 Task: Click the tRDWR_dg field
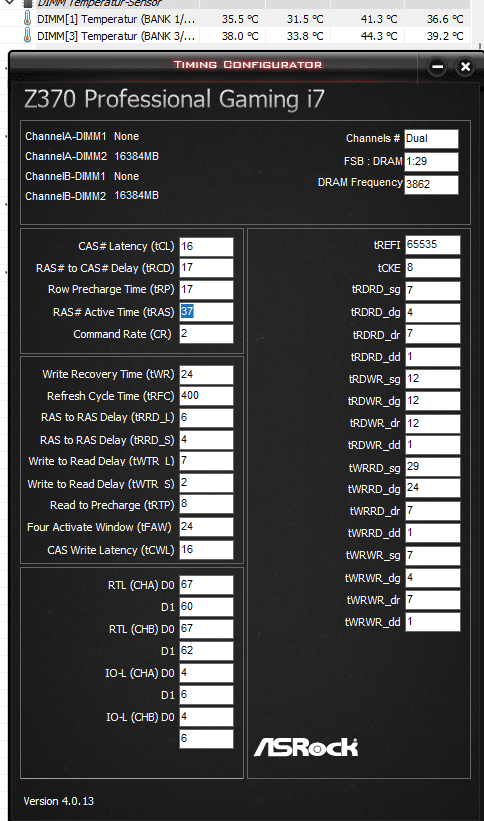(433, 401)
